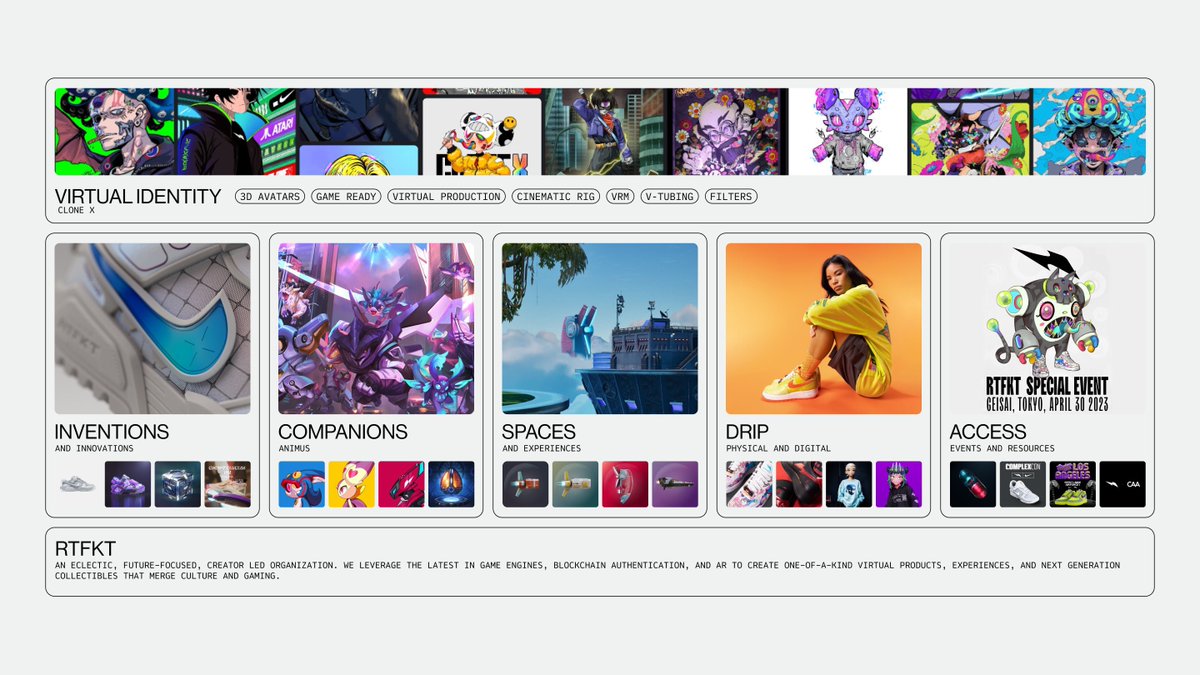Open the blue cloud-haired avatar banner image
Screen dimensions: 1200x675
coord(1089,132)
